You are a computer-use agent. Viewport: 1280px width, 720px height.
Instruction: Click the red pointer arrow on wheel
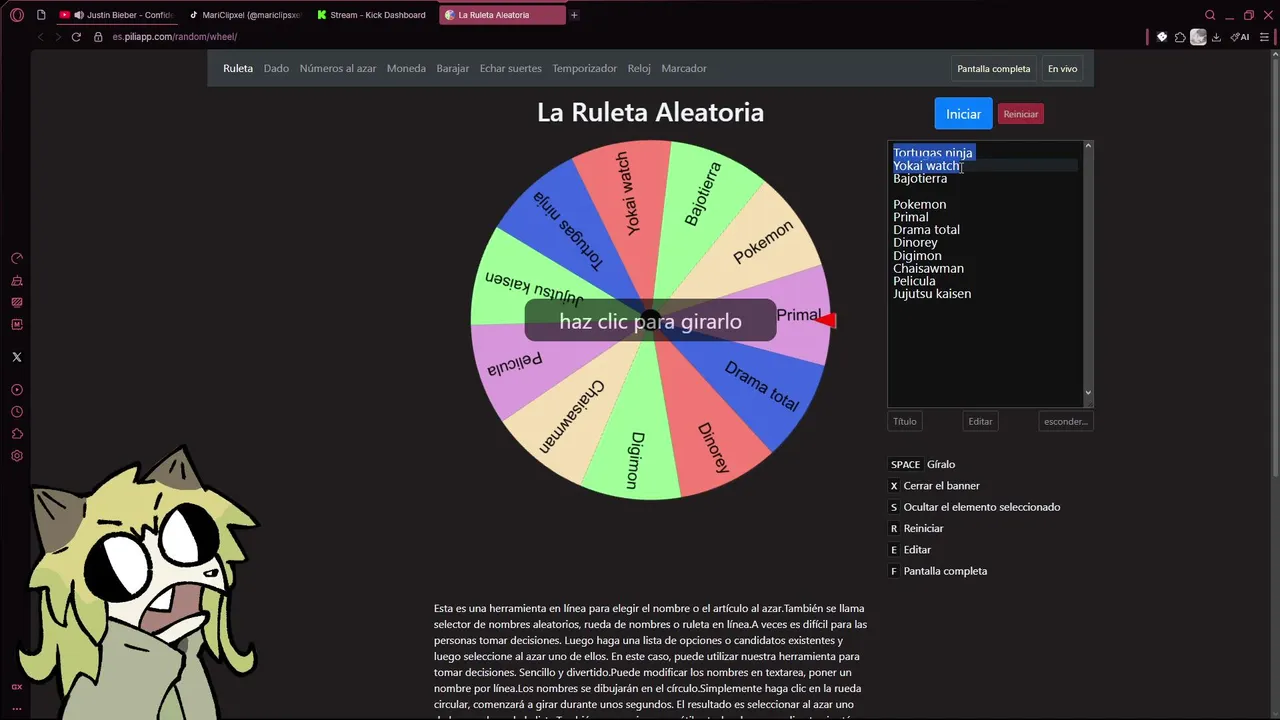(826, 320)
